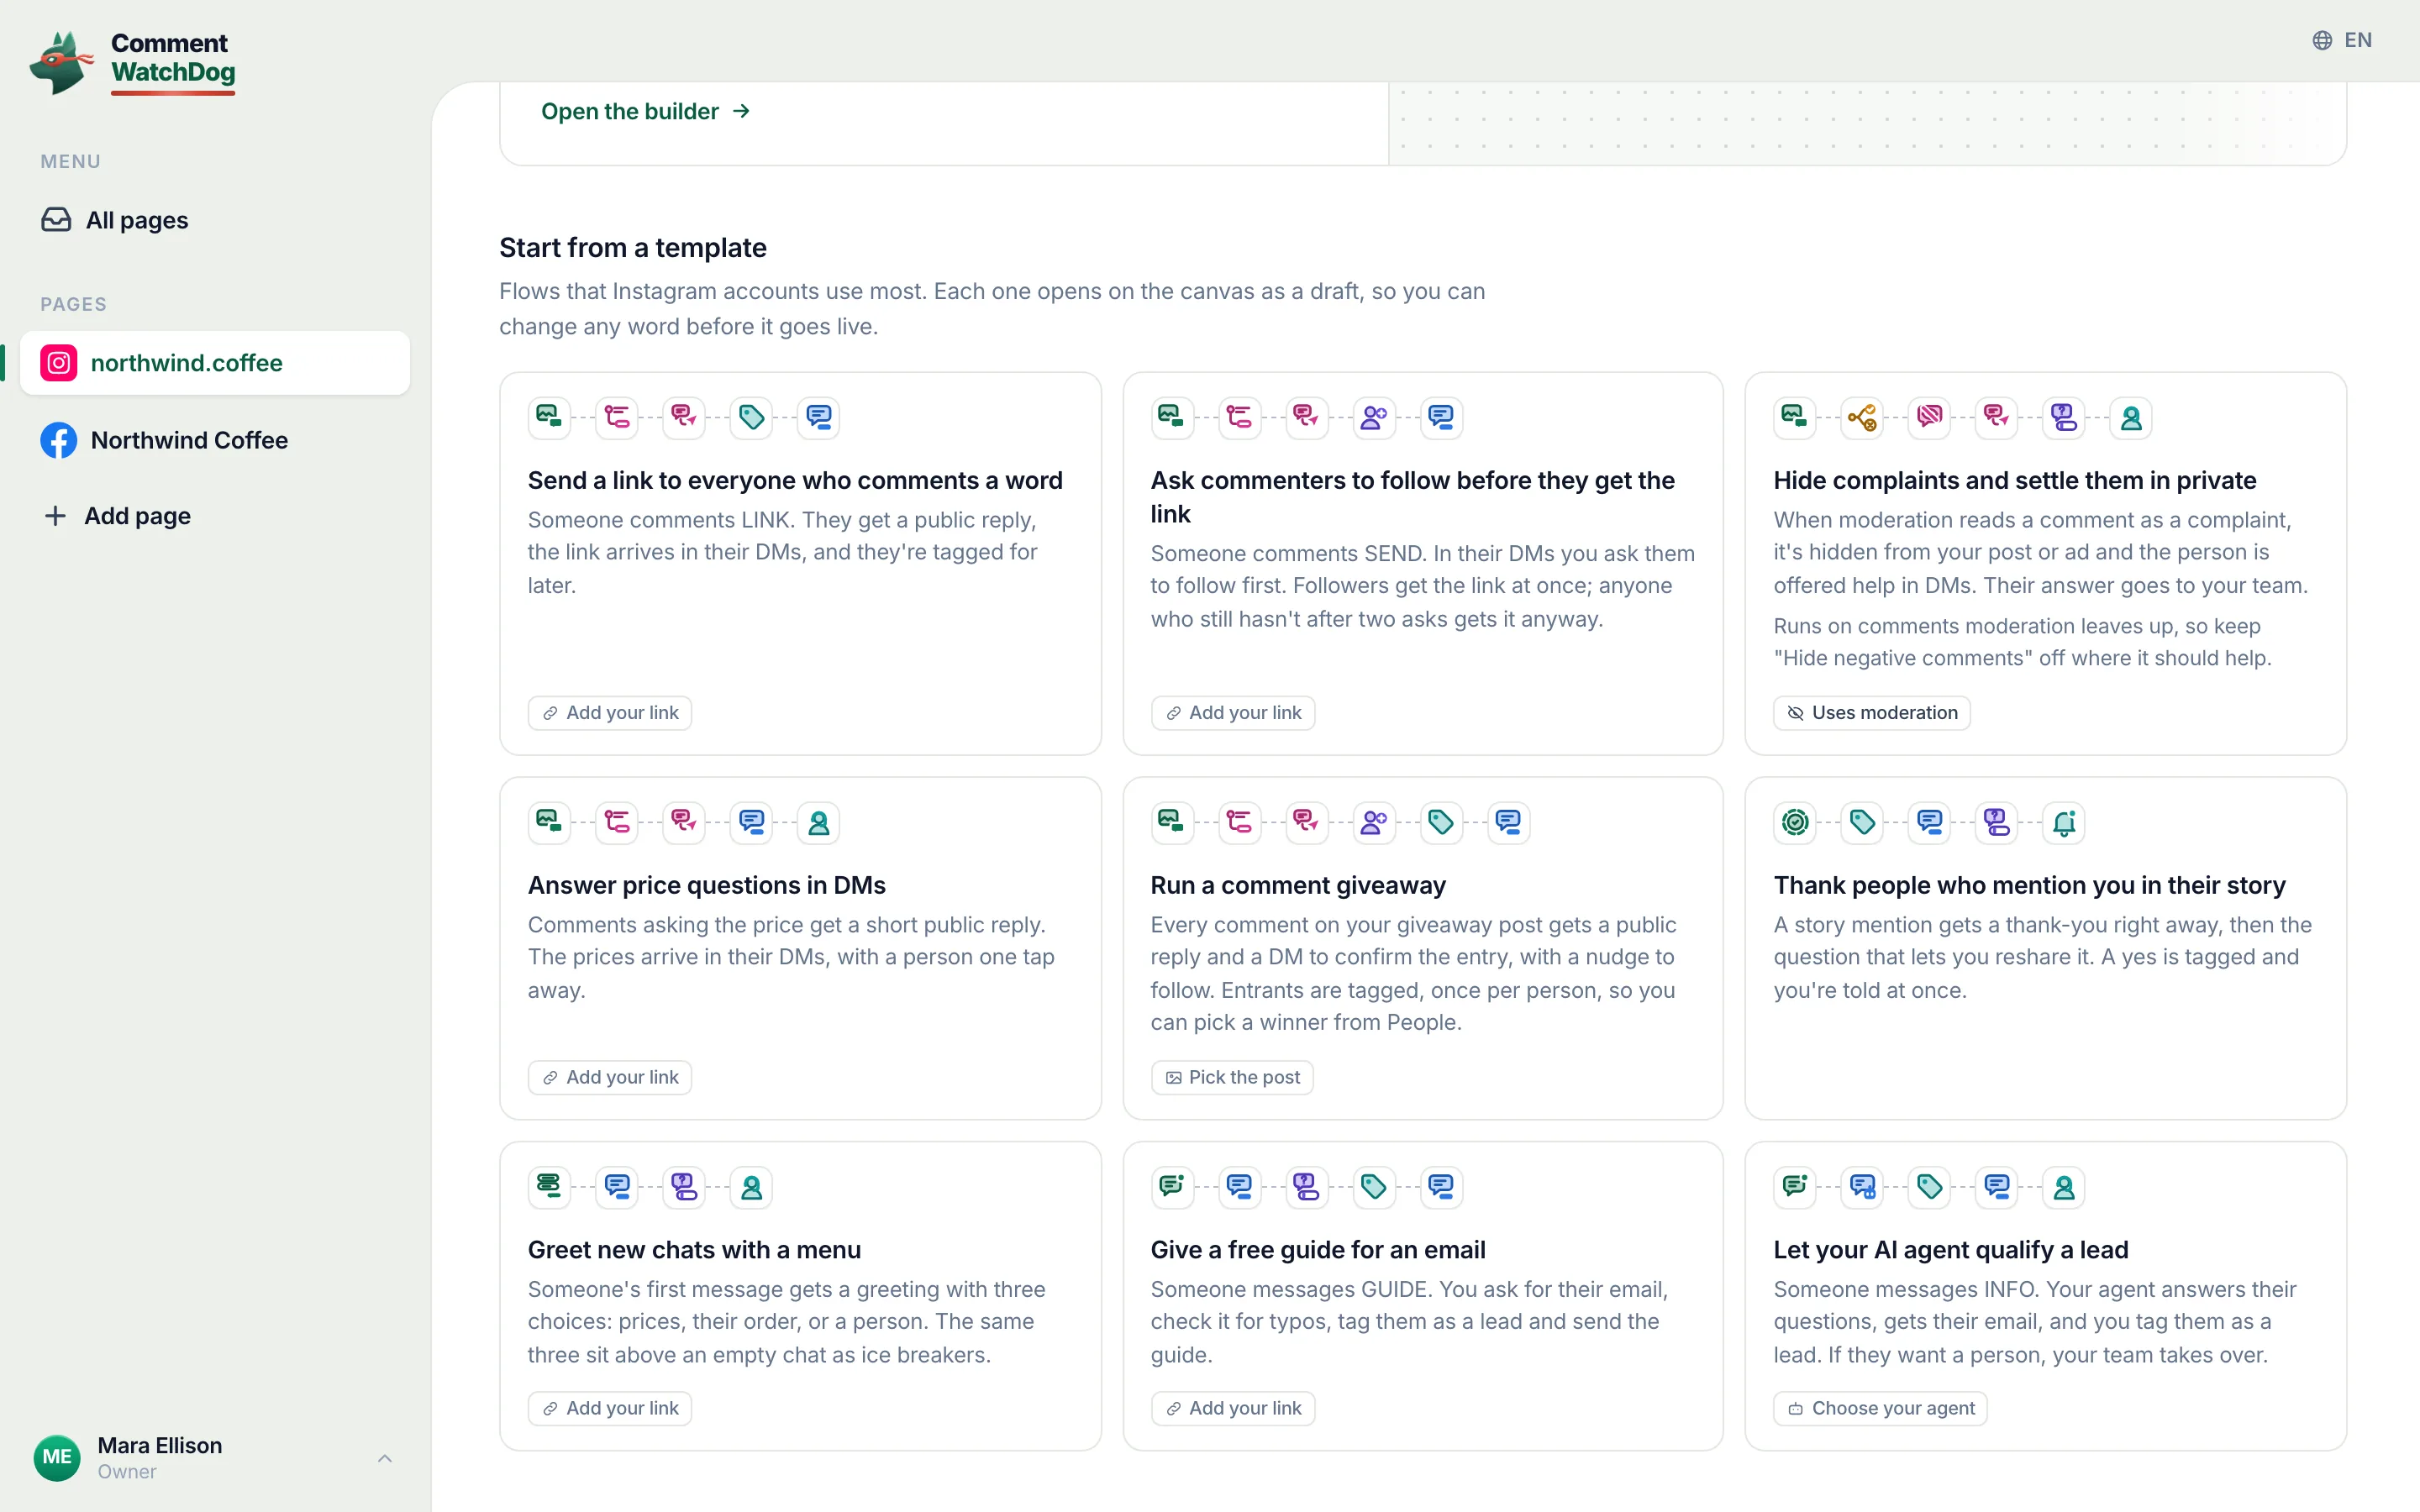The width and height of the screenshot is (2420, 1512).
Task: Click the ME avatar for Mara Ellison
Action: pos(57,1457)
